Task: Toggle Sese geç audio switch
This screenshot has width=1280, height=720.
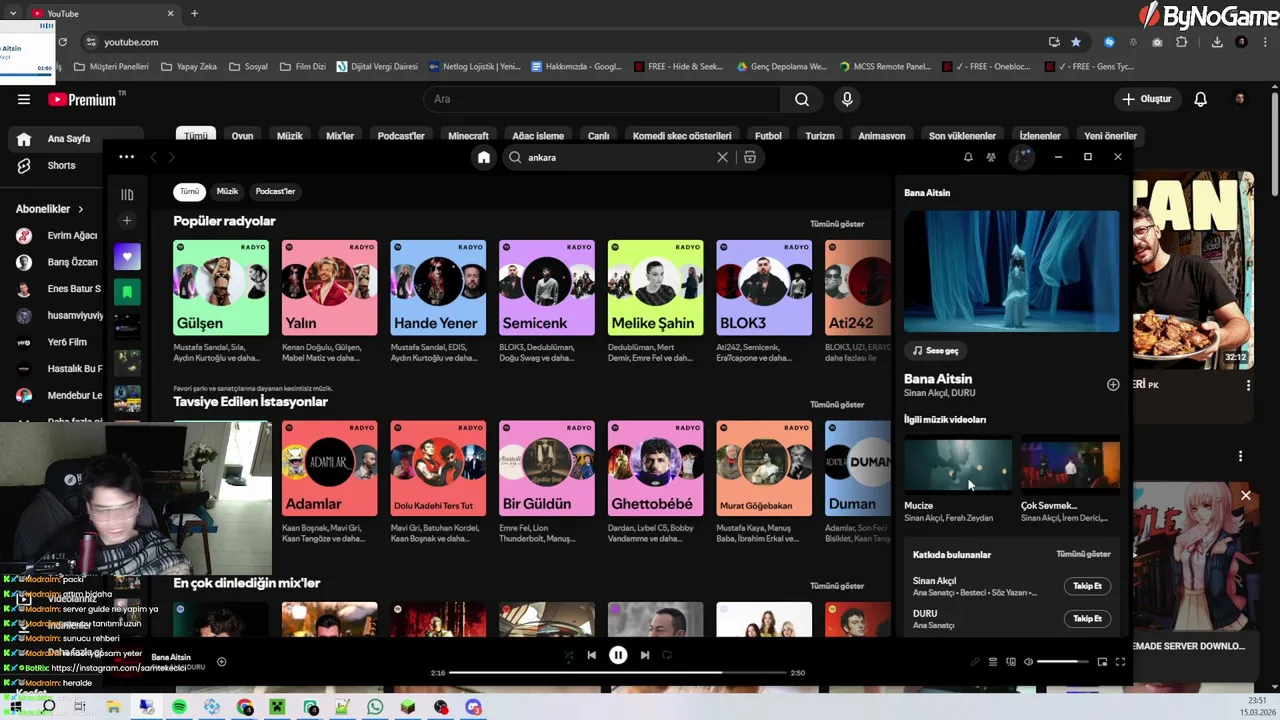Action: point(936,351)
